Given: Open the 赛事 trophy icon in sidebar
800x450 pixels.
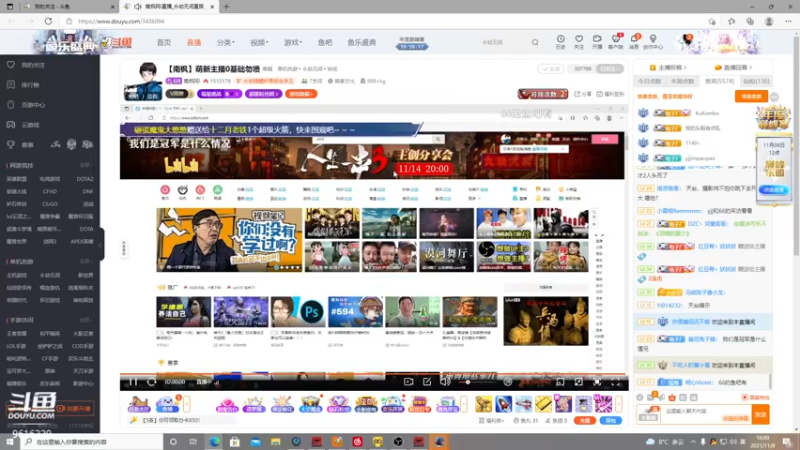Looking at the screenshot, I should 11,144.
